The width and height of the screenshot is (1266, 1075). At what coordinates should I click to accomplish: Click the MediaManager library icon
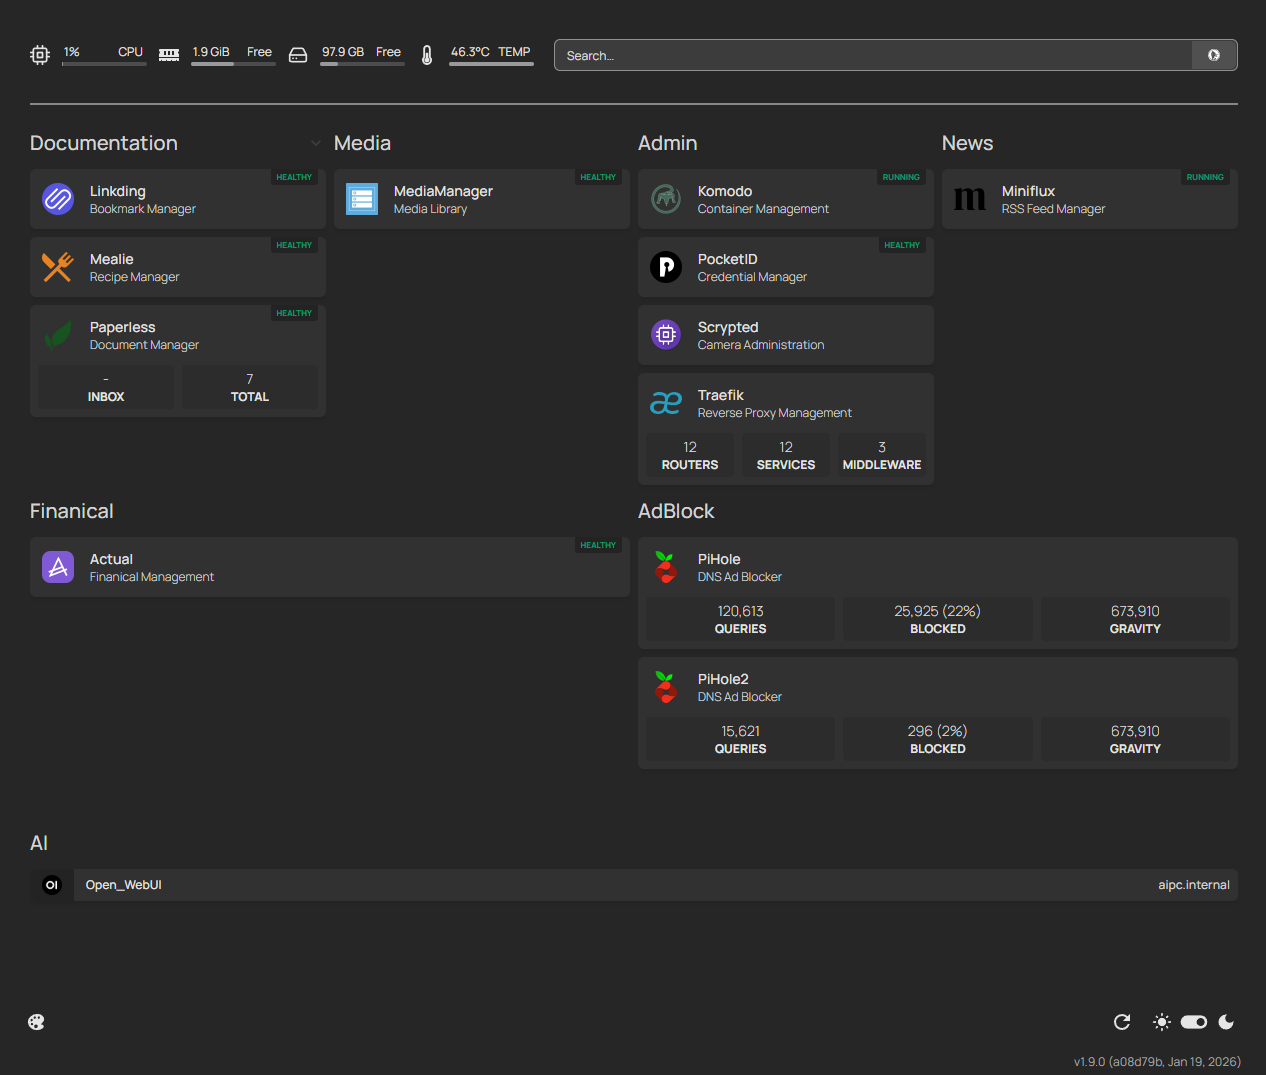click(x=362, y=199)
